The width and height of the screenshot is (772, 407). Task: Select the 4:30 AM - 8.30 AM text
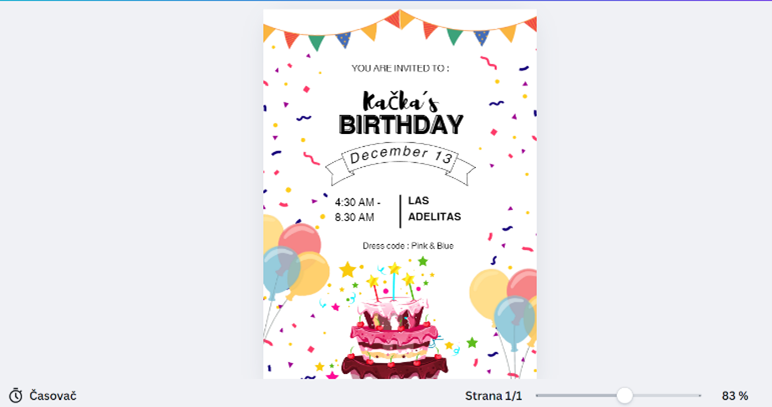click(x=358, y=210)
